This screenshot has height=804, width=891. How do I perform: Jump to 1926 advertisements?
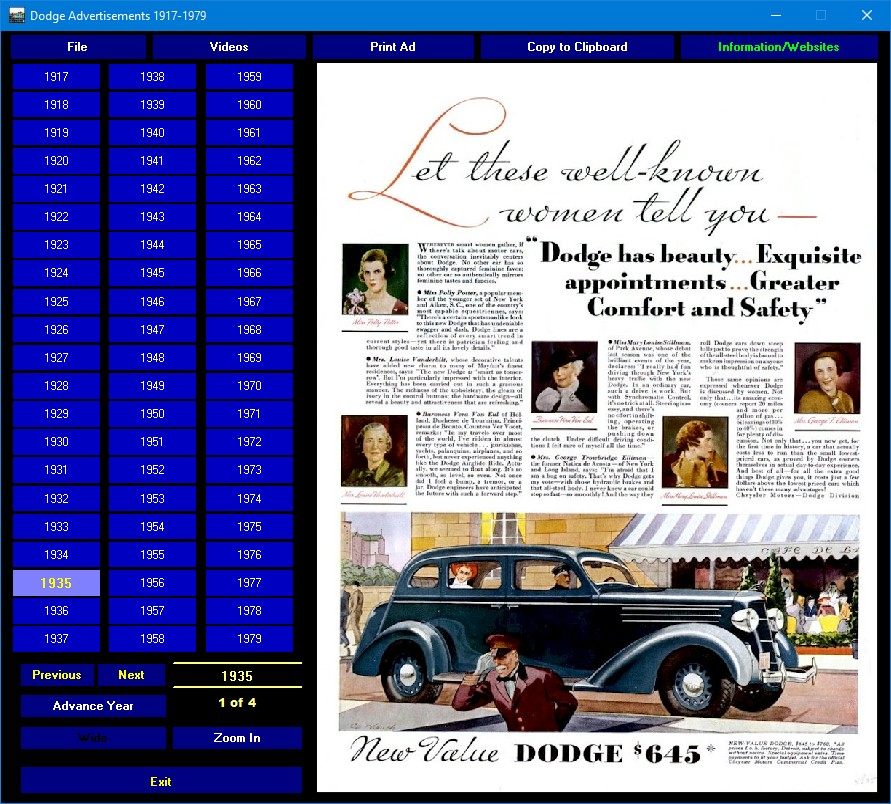pyautogui.click(x=56, y=330)
